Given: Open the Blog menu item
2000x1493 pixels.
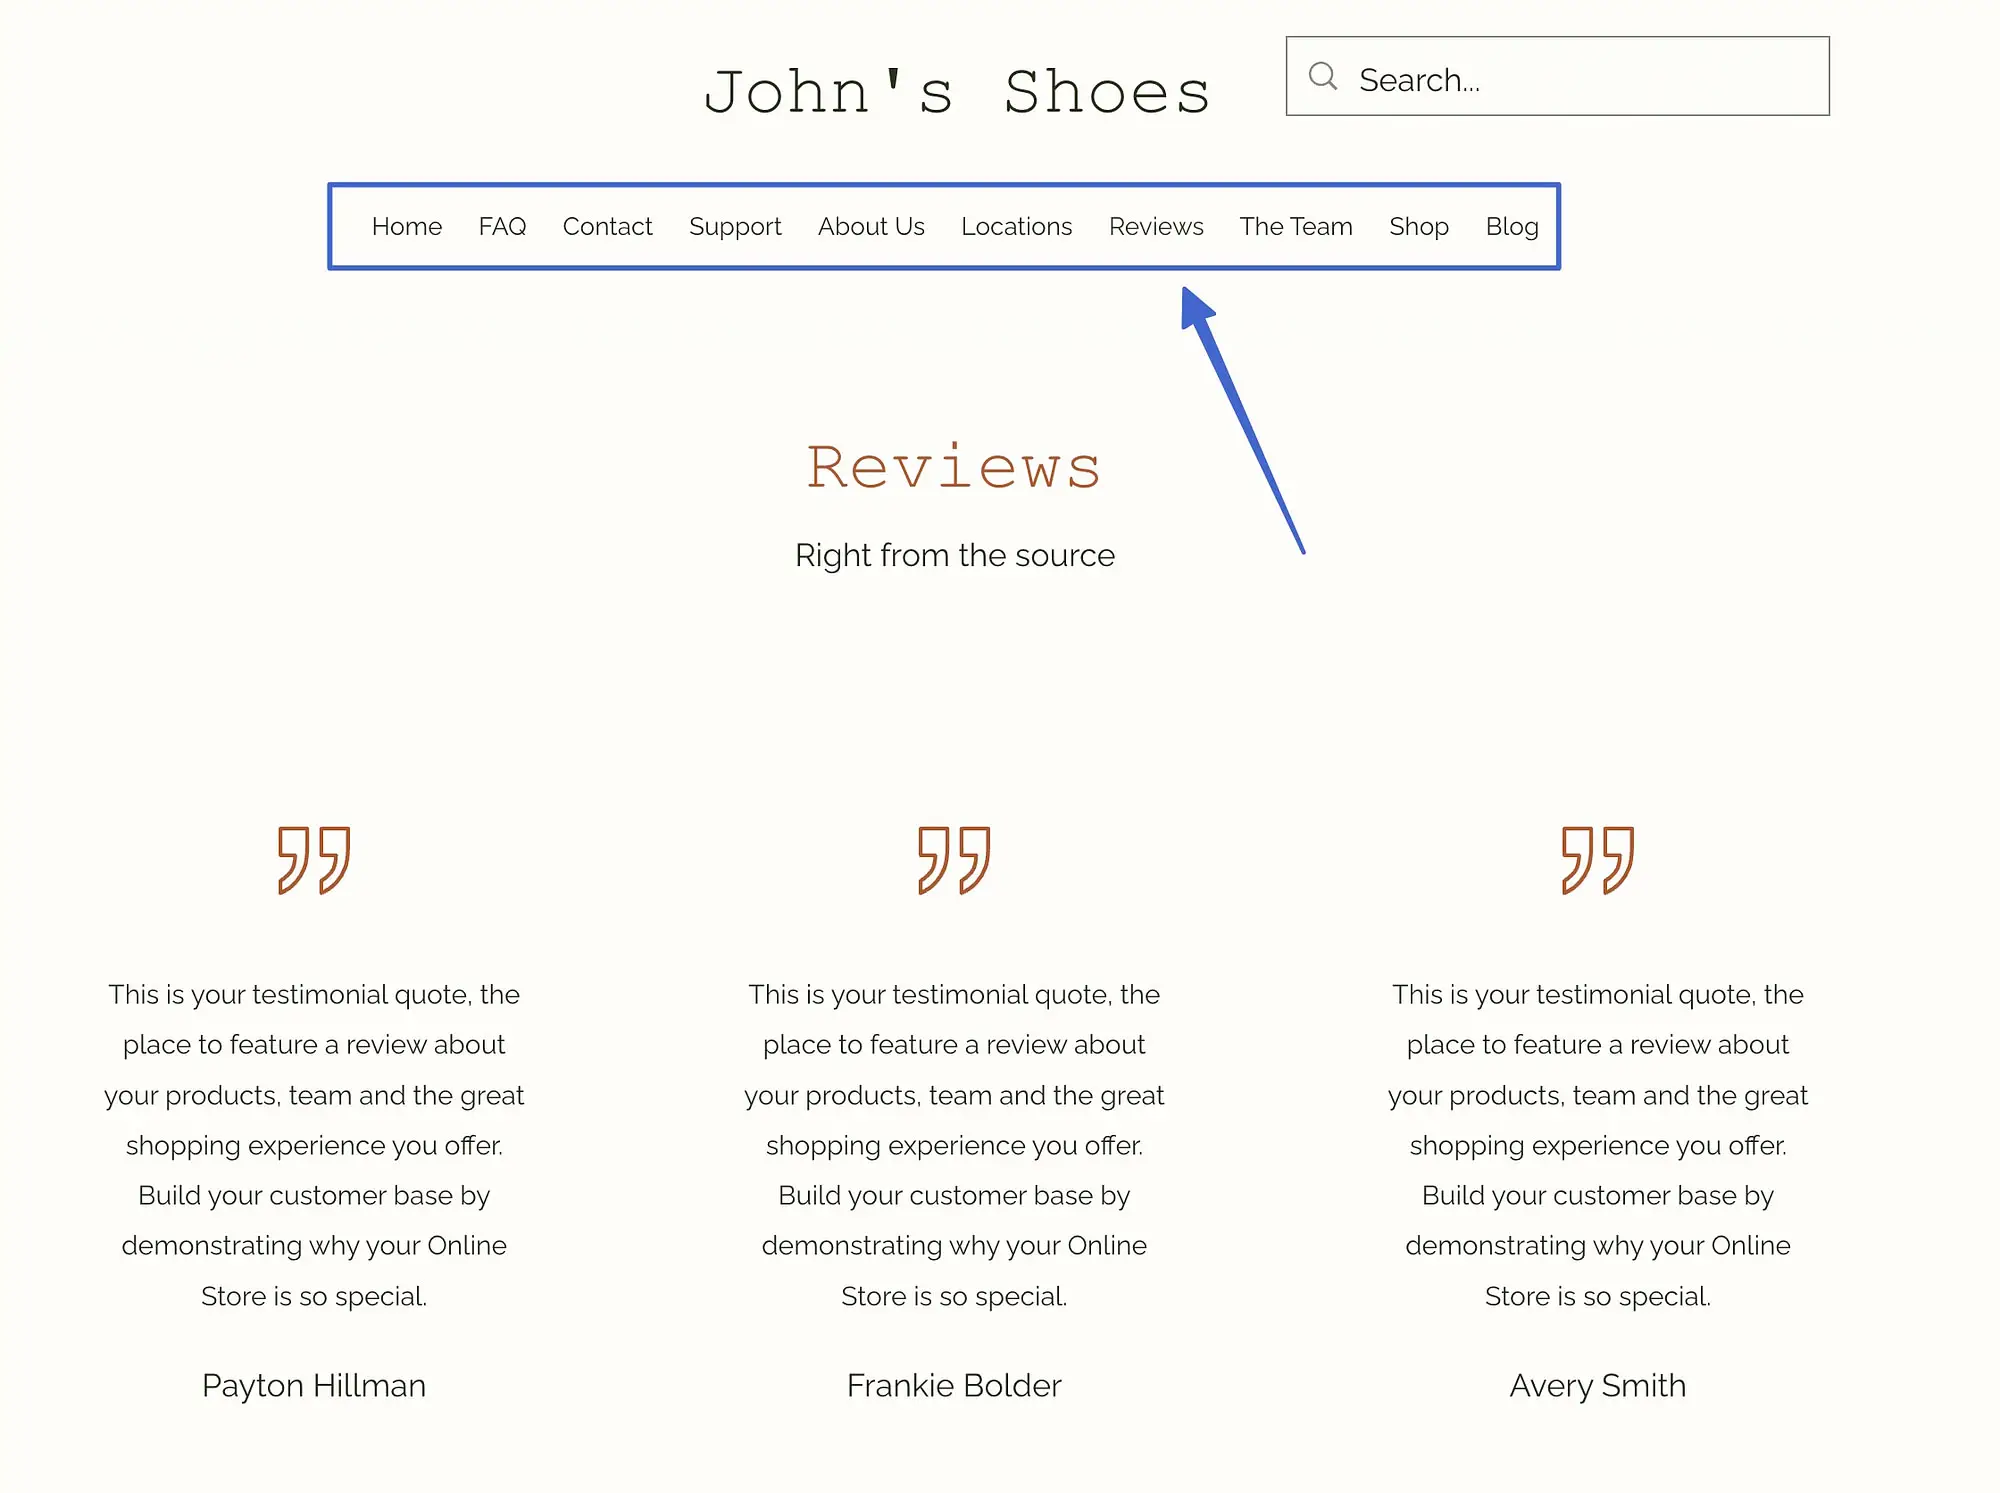Looking at the screenshot, I should tap(1509, 226).
